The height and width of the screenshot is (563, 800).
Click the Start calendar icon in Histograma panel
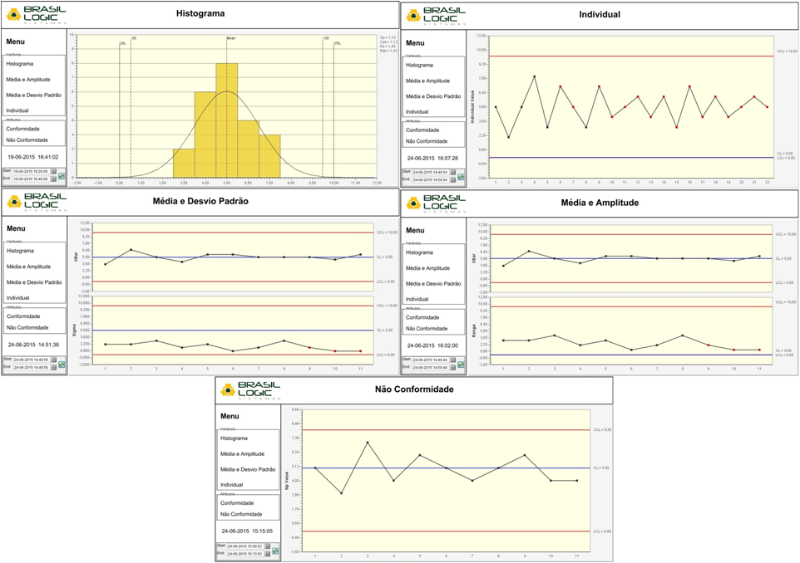pos(51,172)
